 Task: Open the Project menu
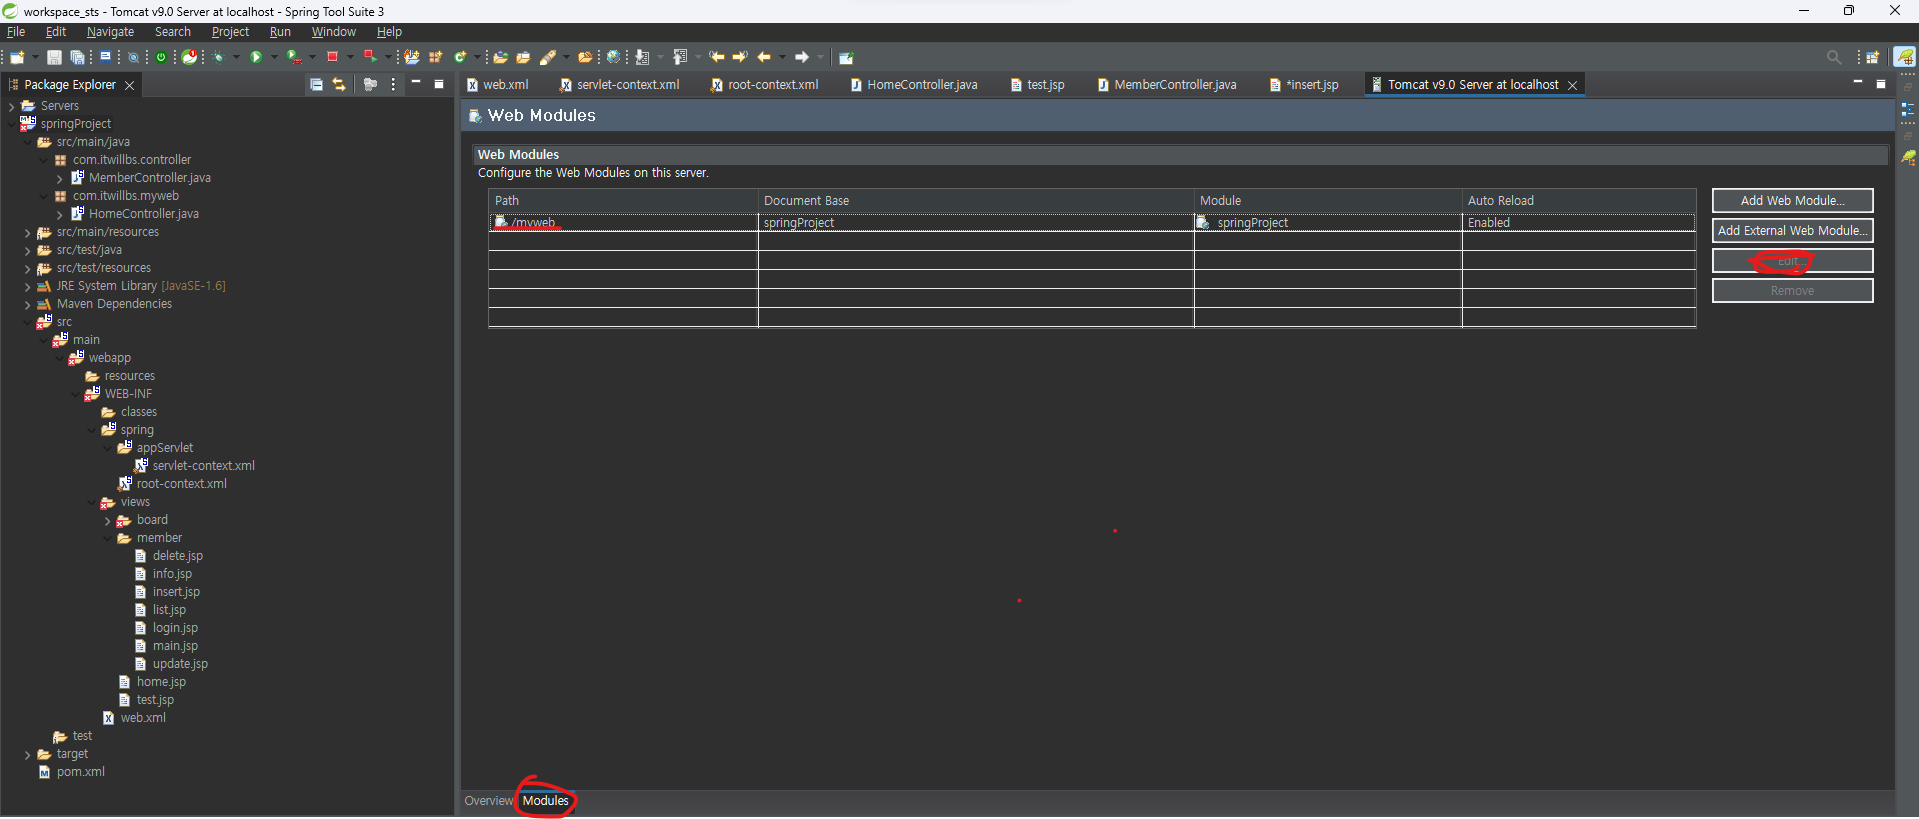(x=230, y=32)
